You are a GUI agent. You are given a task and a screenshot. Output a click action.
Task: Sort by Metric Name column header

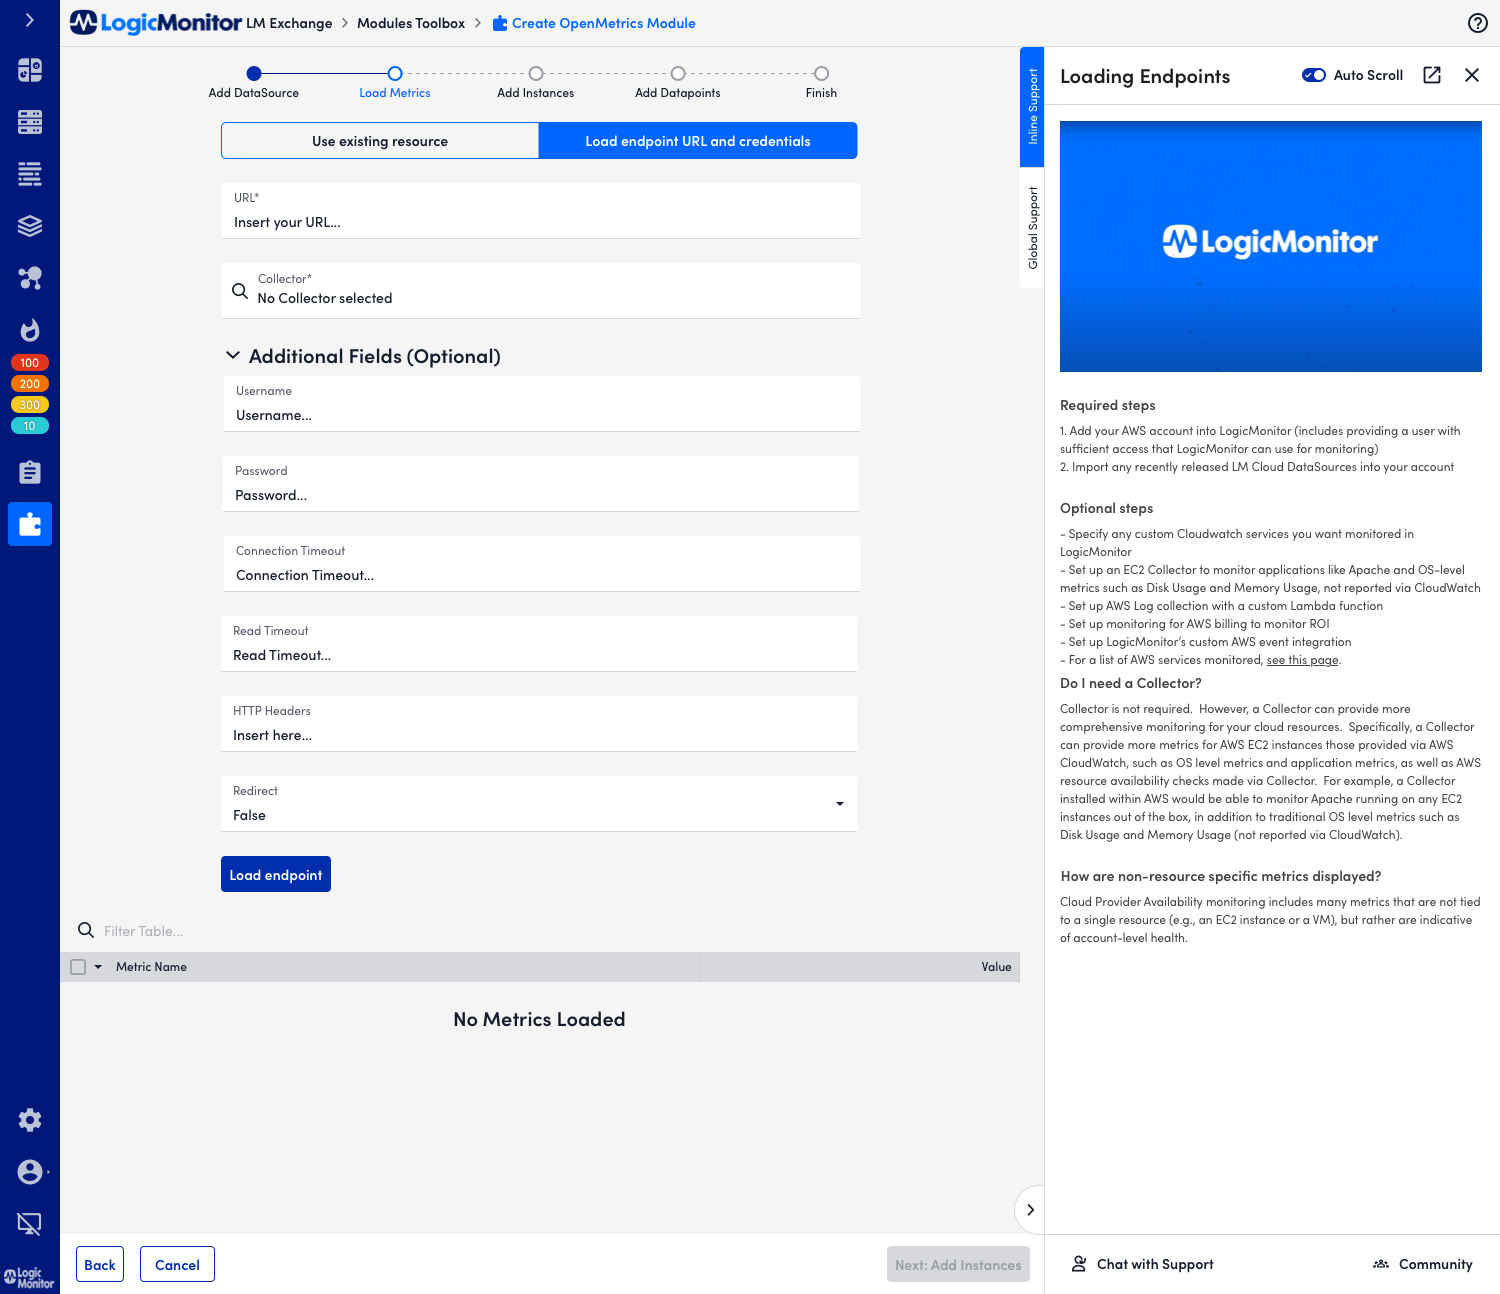pos(151,967)
